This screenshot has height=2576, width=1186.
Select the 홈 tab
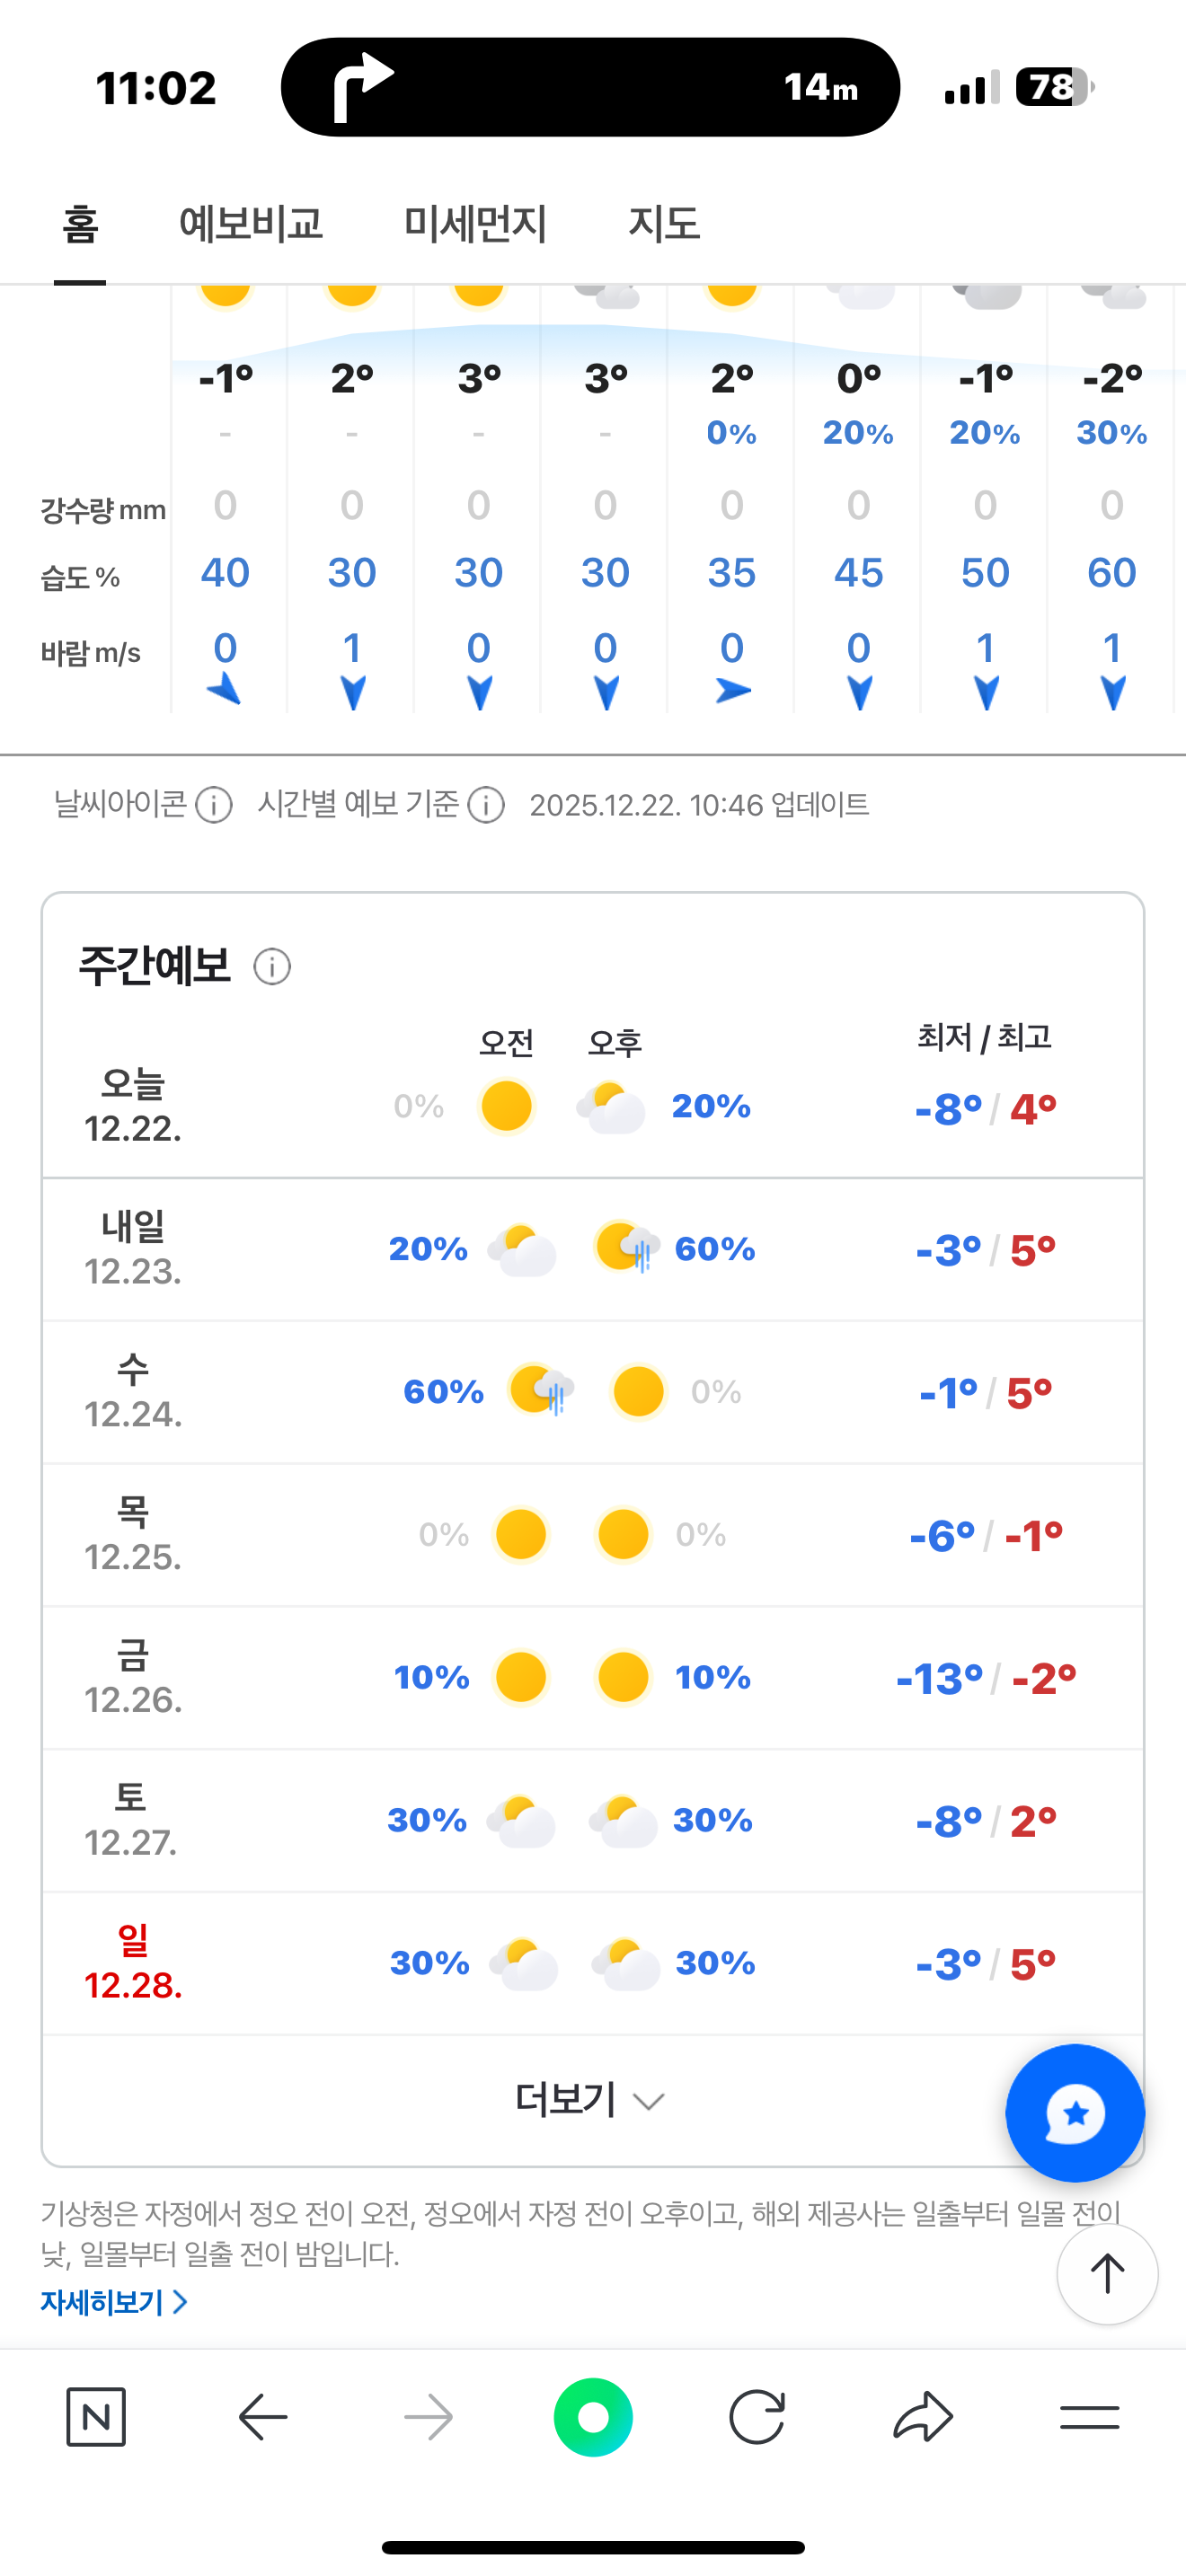80,224
